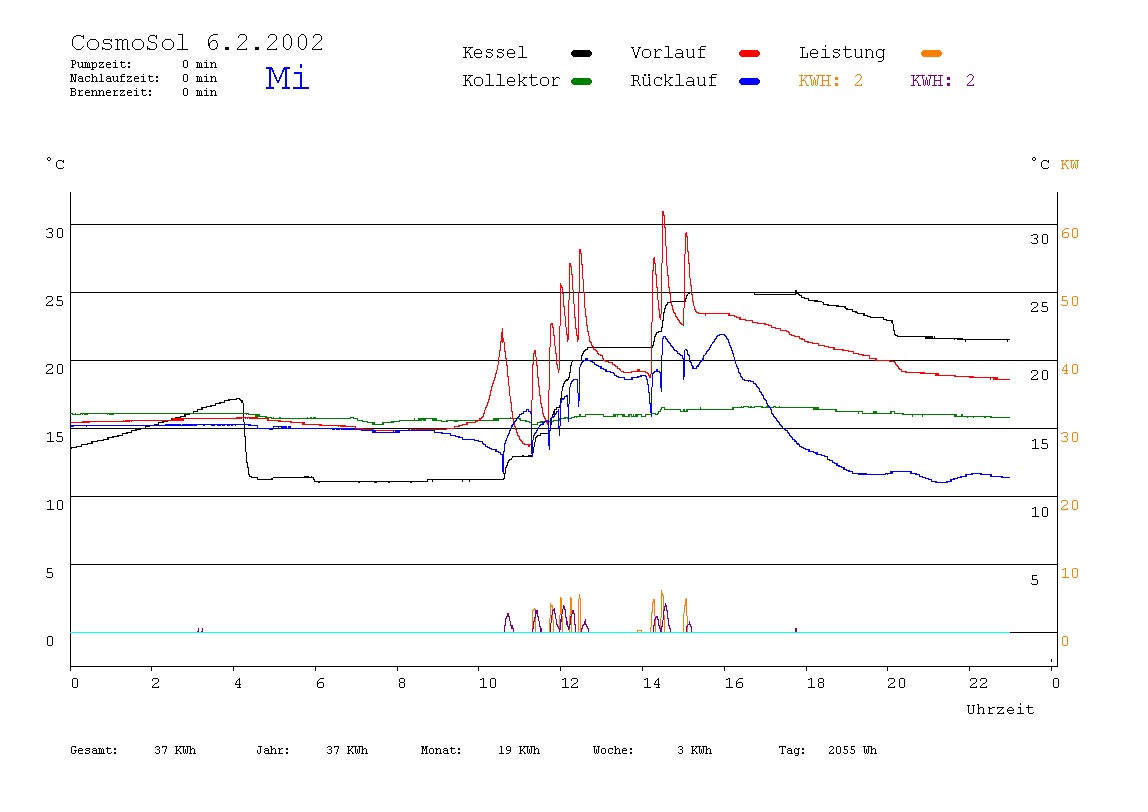The width and height of the screenshot is (1148, 812).
Task: Click the '37 KWh' value after Gesamt
Action: (x=175, y=750)
